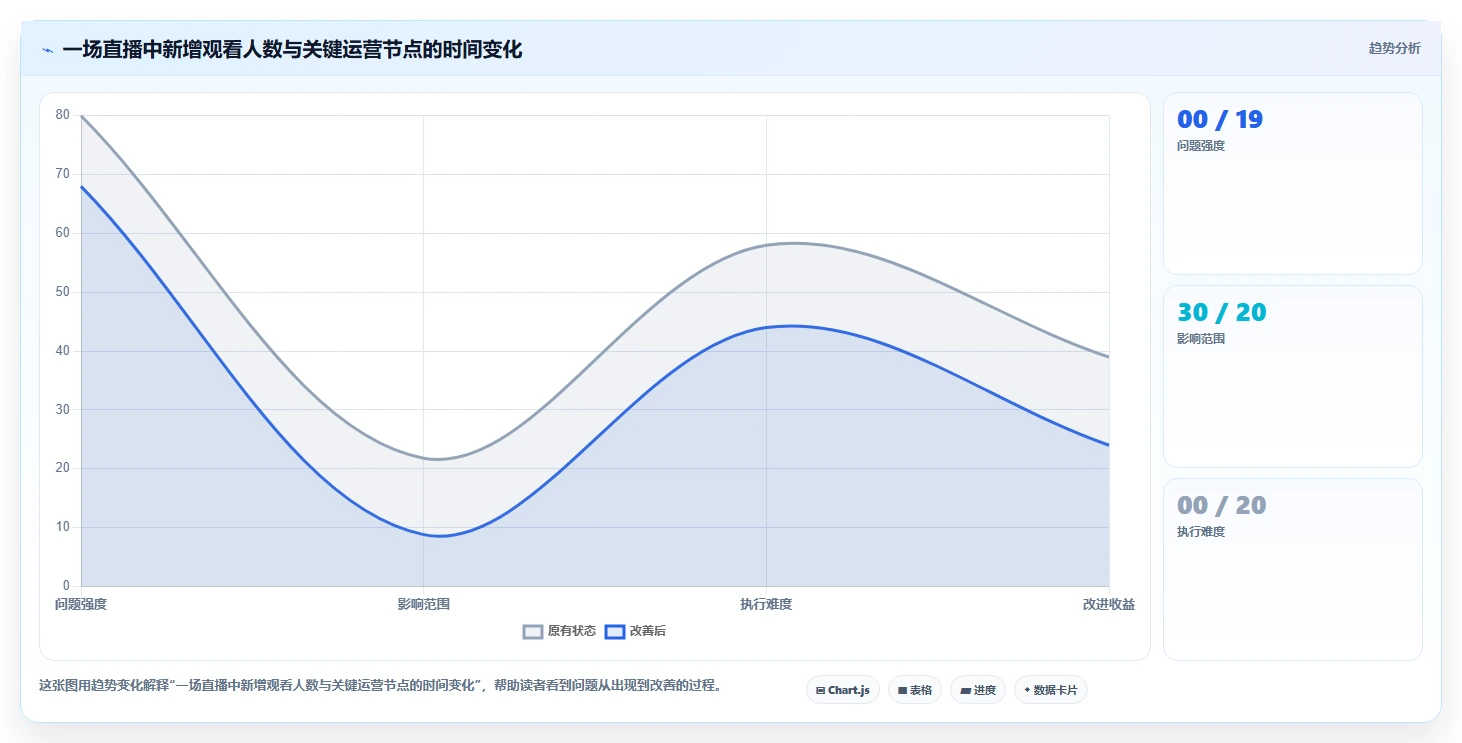Click the 问题强度 card caption
1462x743 pixels.
[1201, 146]
